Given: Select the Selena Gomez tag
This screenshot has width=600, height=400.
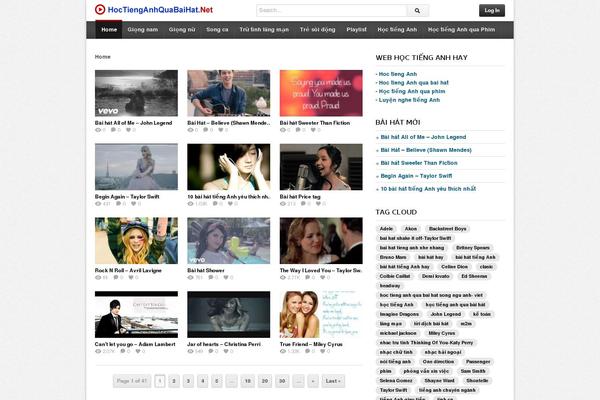Looking at the screenshot, I should pos(396,380).
